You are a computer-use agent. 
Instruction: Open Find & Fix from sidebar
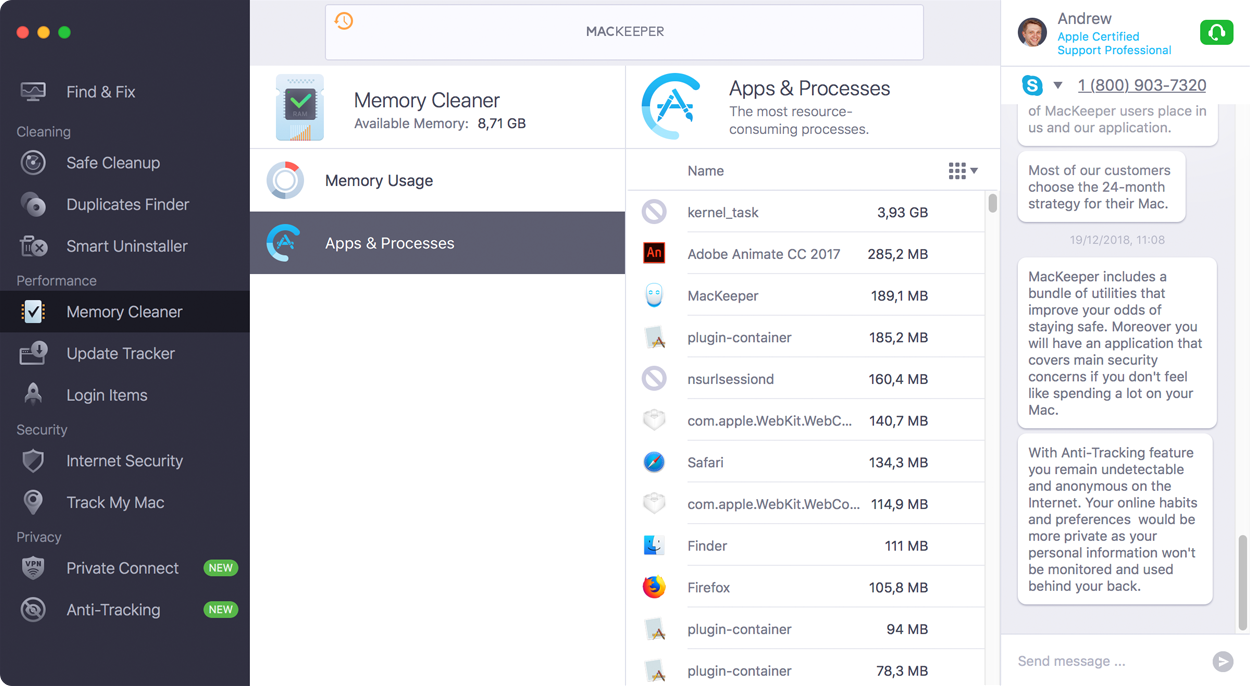[x=100, y=92]
